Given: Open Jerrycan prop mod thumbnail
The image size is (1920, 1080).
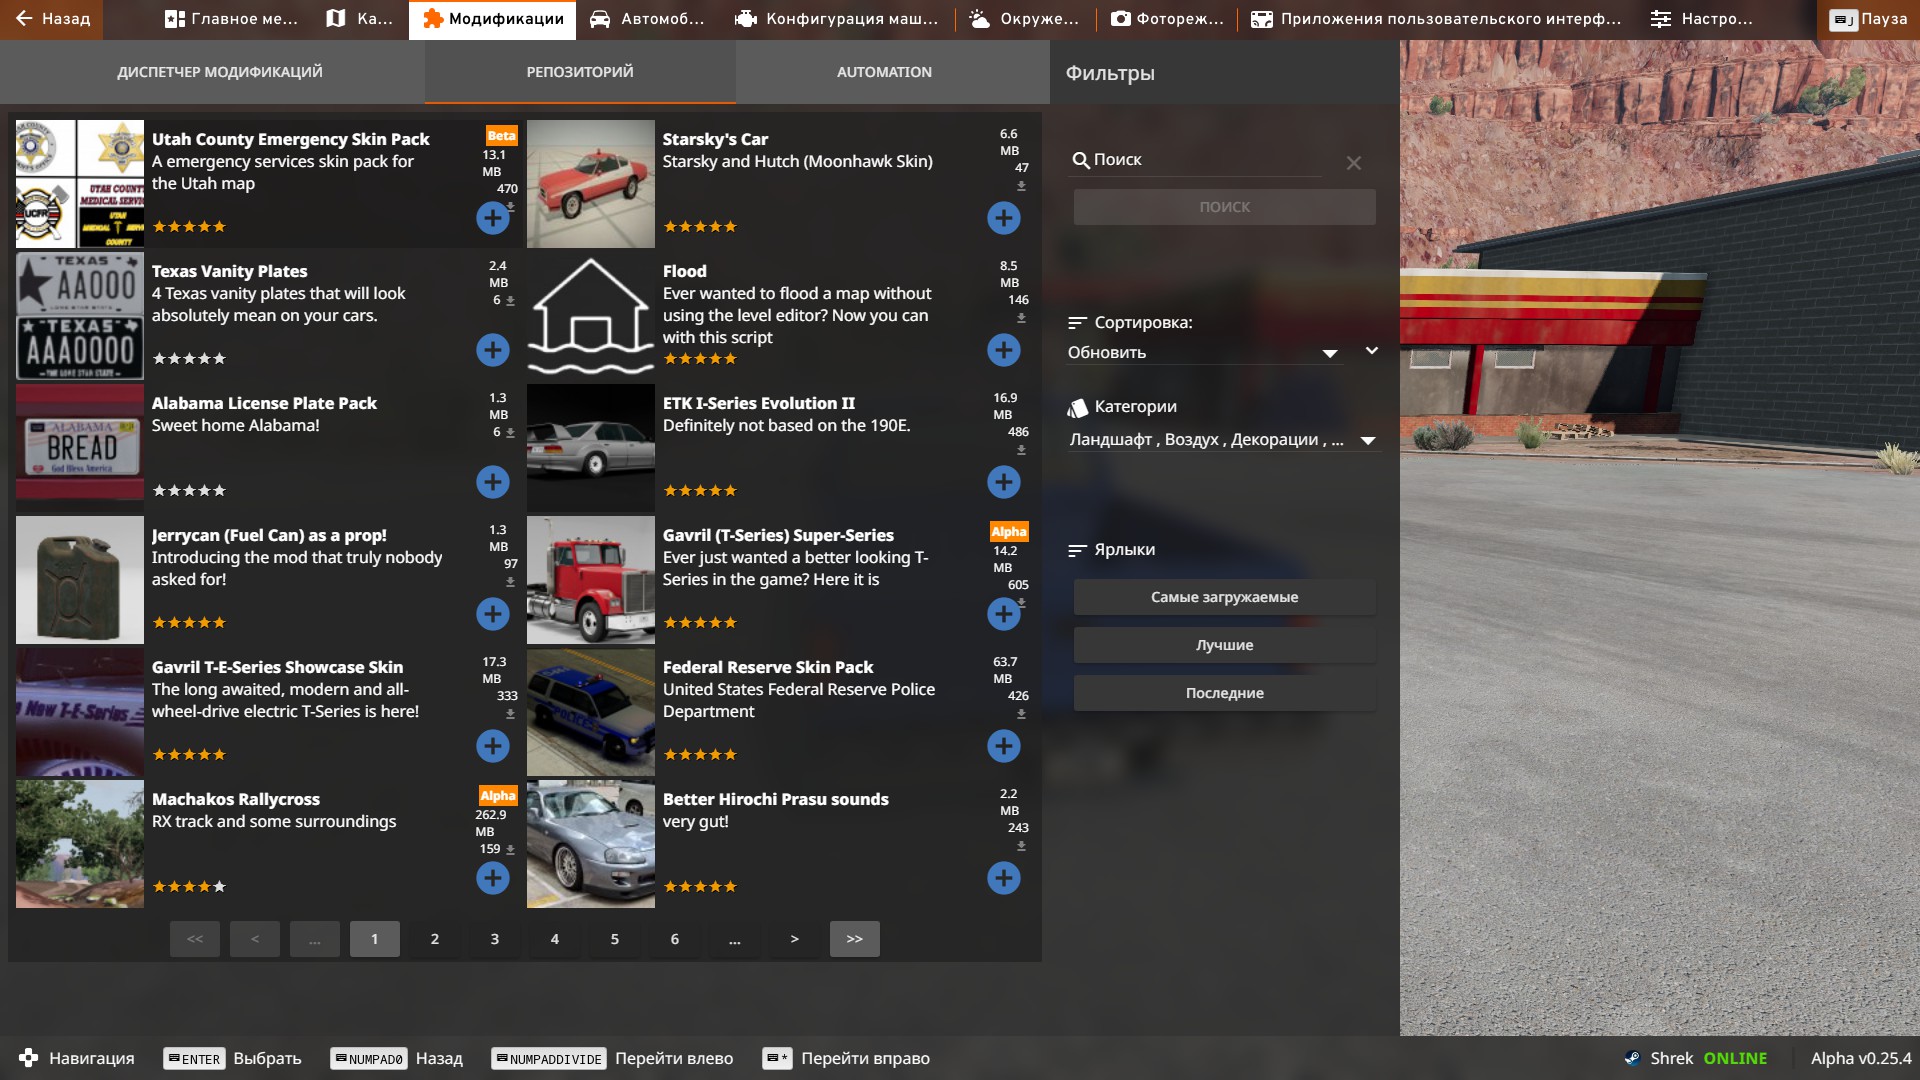Looking at the screenshot, I should tap(80, 580).
